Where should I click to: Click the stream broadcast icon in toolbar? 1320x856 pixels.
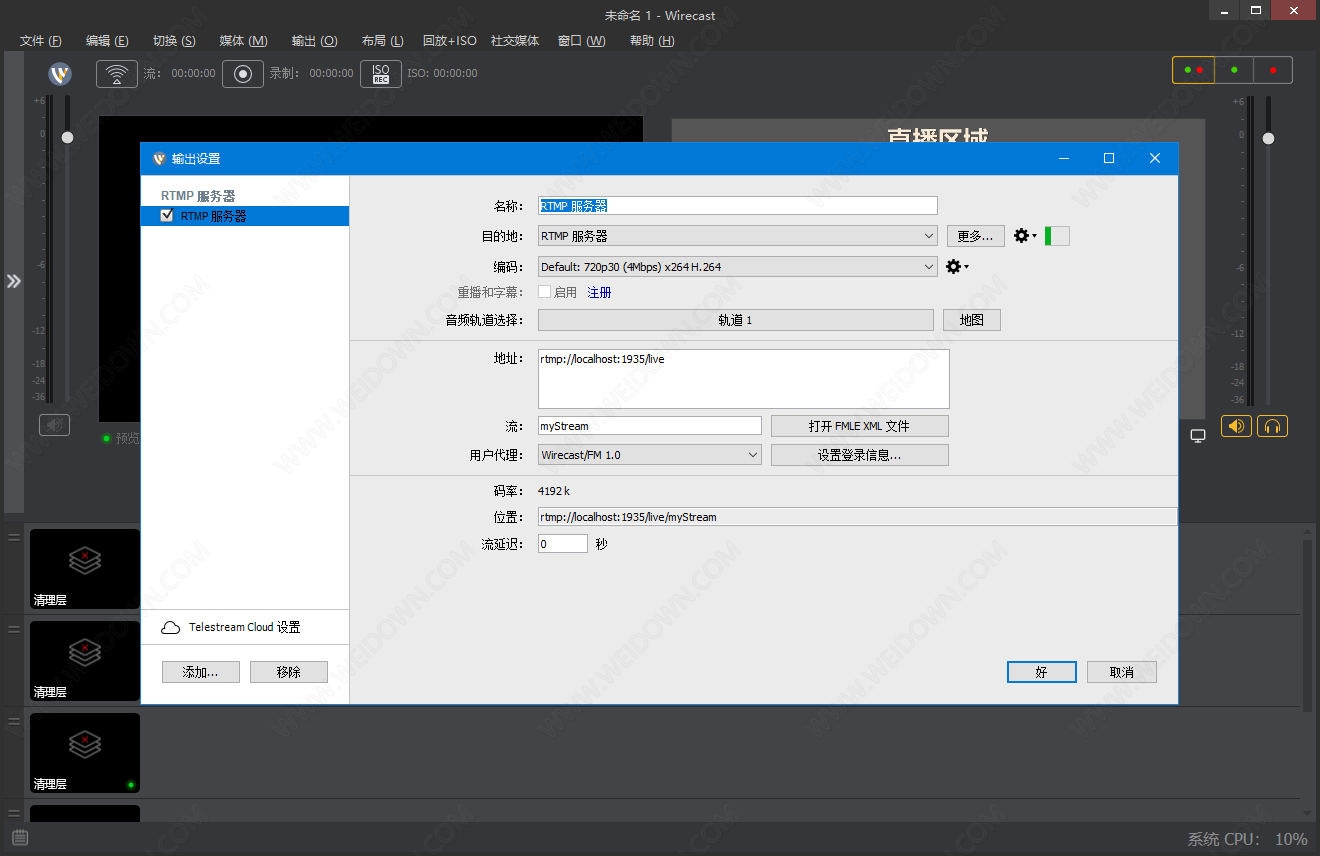click(x=117, y=74)
